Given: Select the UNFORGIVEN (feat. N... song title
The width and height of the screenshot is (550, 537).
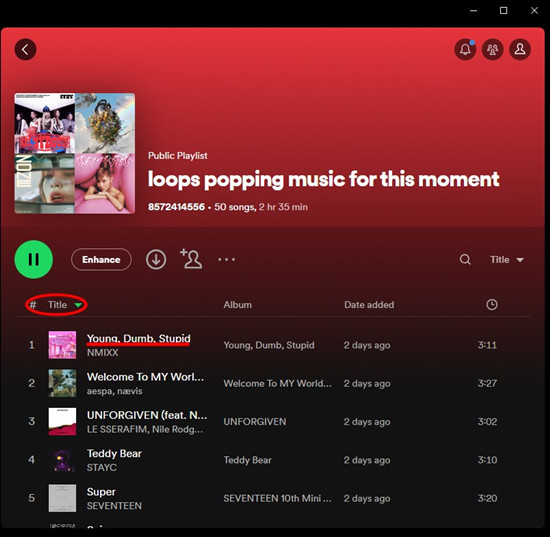Looking at the screenshot, I should coord(147,415).
